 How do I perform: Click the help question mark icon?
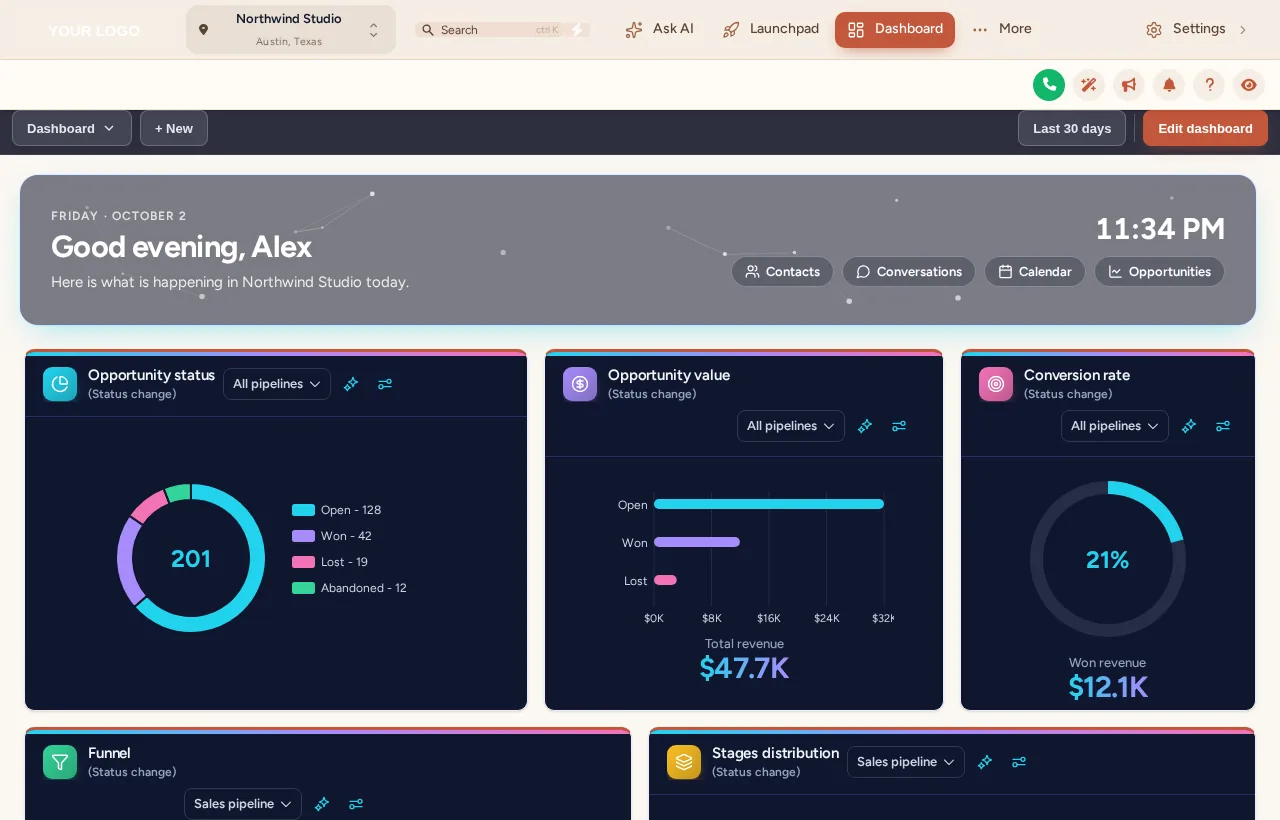tap(1209, 85)
